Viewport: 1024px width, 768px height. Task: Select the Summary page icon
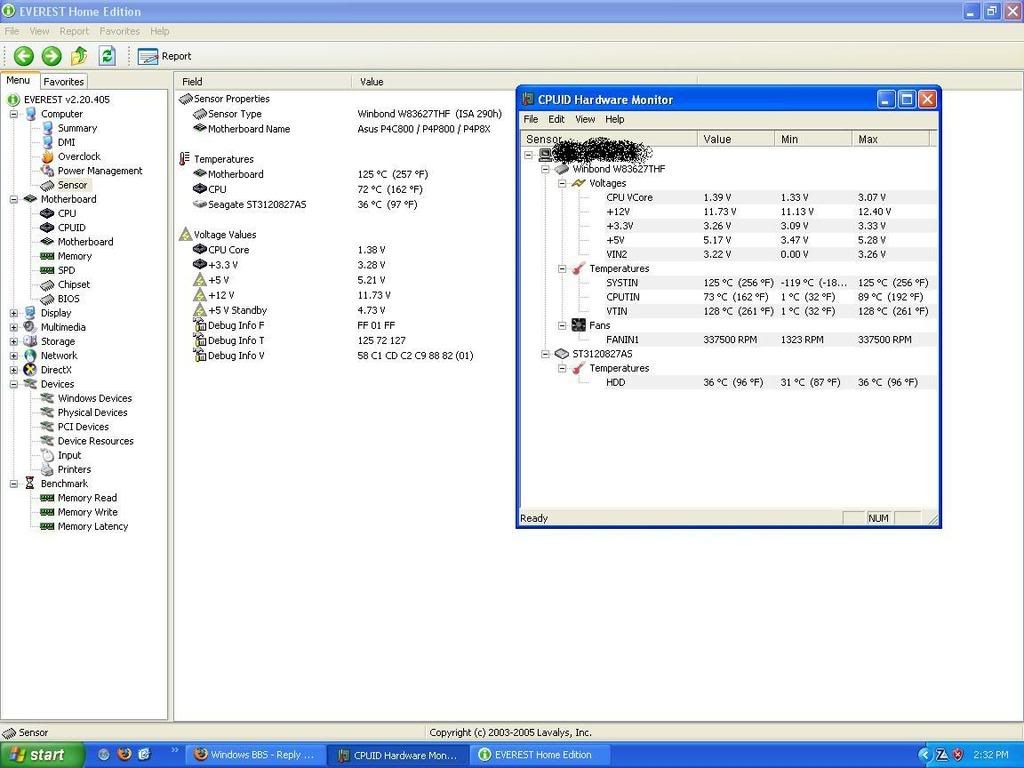pyautogui.click(x=47, y=128)
